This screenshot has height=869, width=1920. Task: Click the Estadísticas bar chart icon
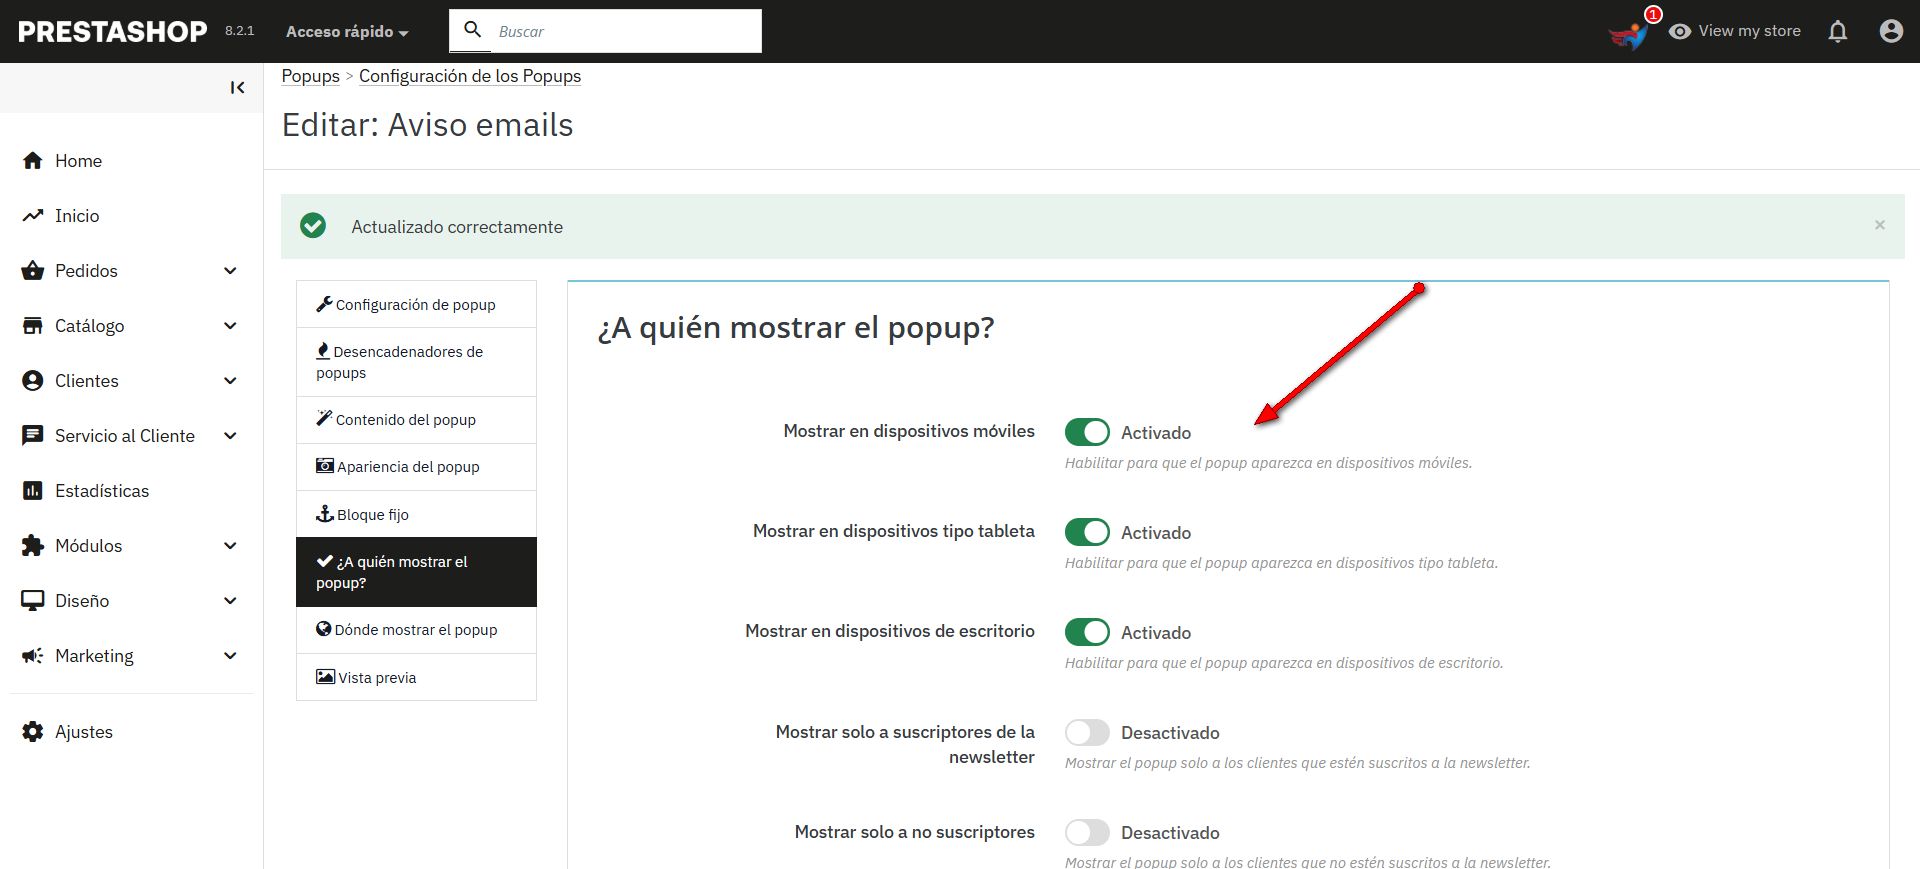[x=33, y=491]
